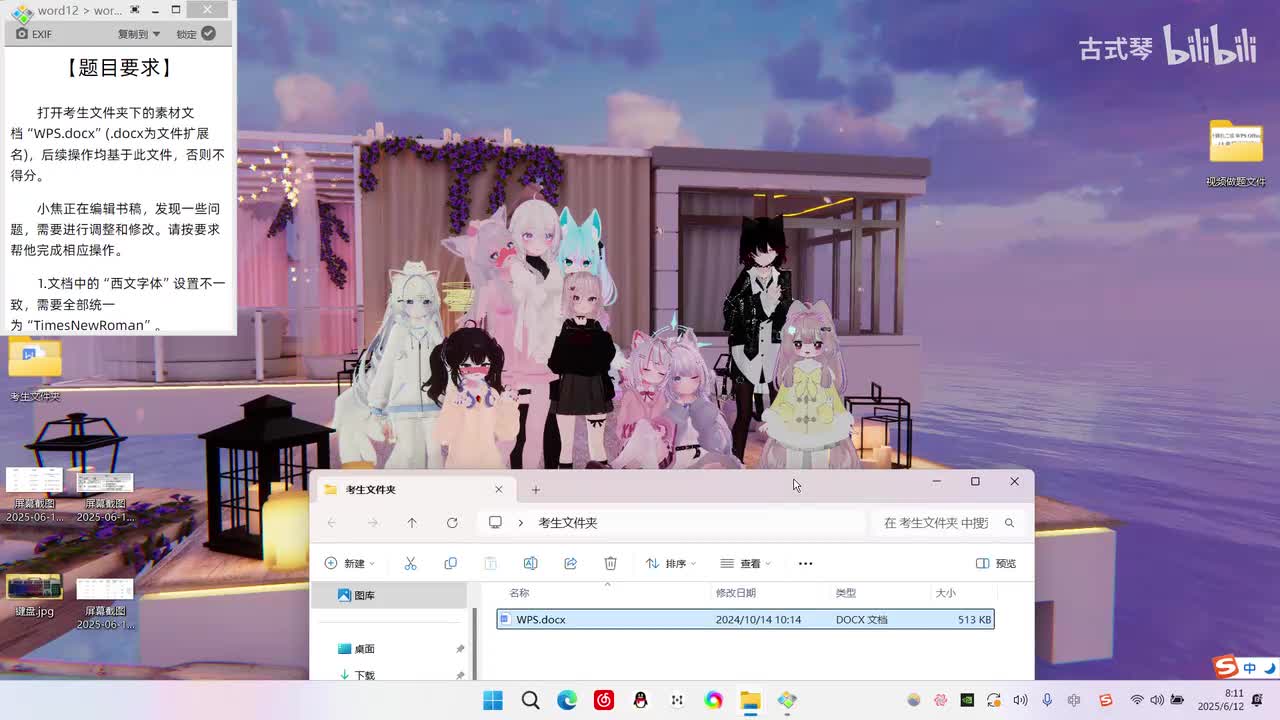Open NetEase Cloud Music from taskbar
Image resolution: width=1280 pixels, height=720 pixels.
[x=604, y=700]
